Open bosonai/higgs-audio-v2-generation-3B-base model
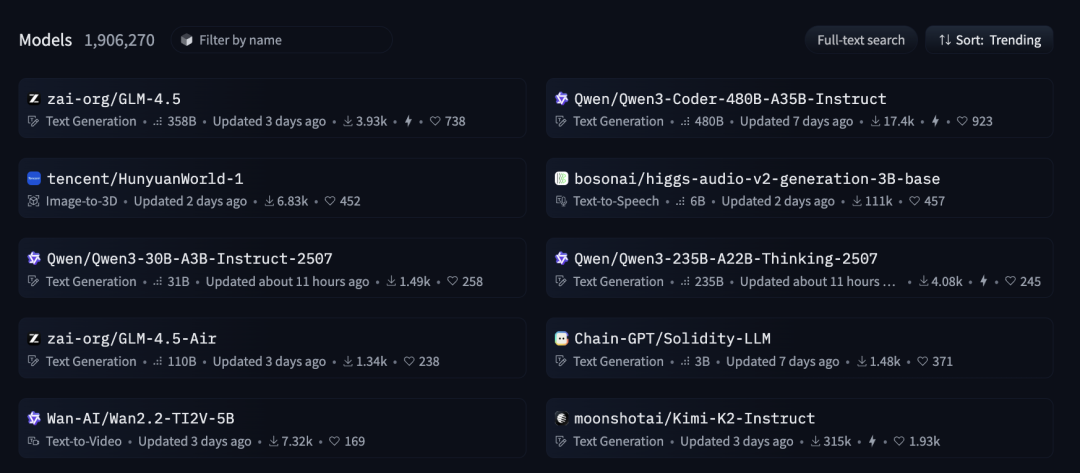The width and height of the screenshot is (1080, 473). point(800,188)
